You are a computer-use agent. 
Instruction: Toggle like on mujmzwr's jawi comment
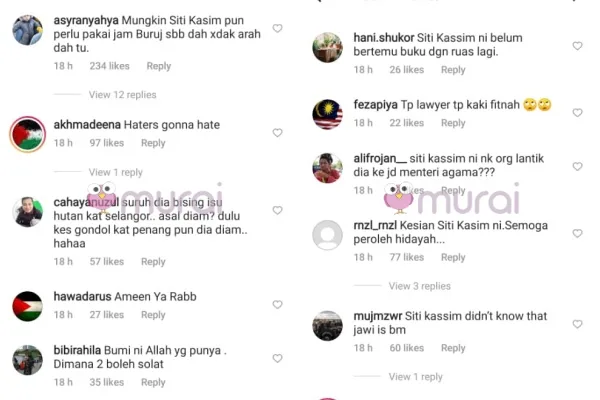[x=577, y=324]
